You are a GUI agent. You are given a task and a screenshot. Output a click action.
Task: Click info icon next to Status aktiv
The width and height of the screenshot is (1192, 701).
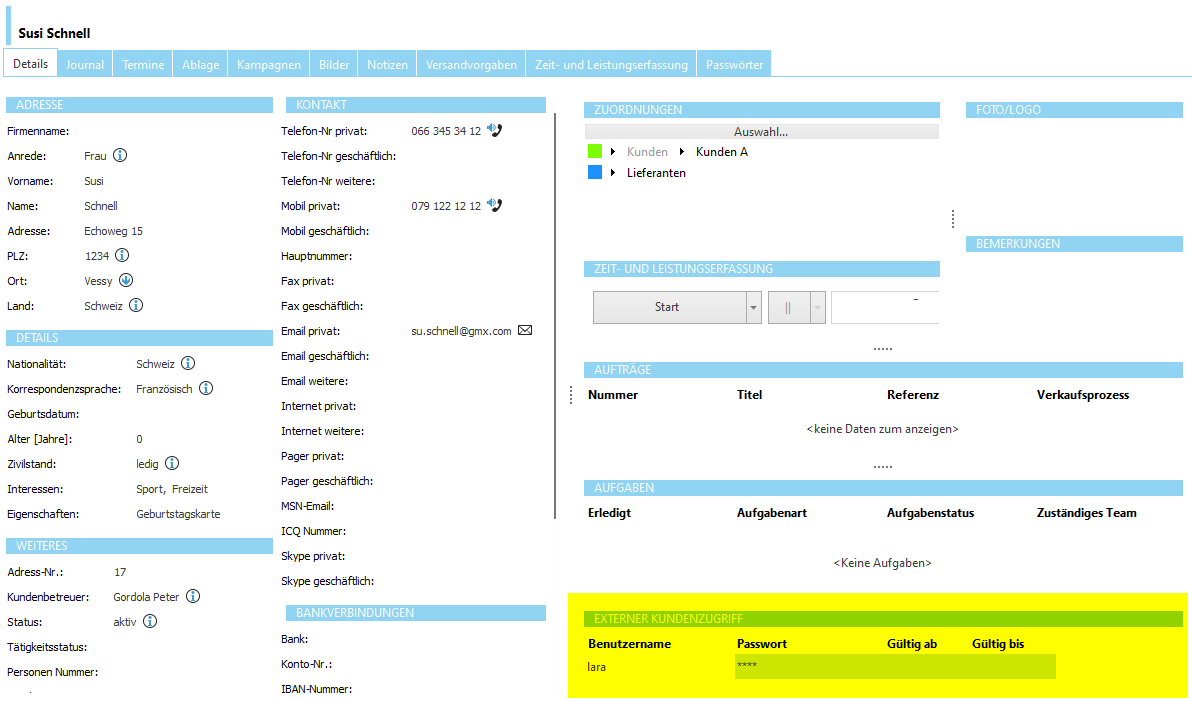[150, 622]
